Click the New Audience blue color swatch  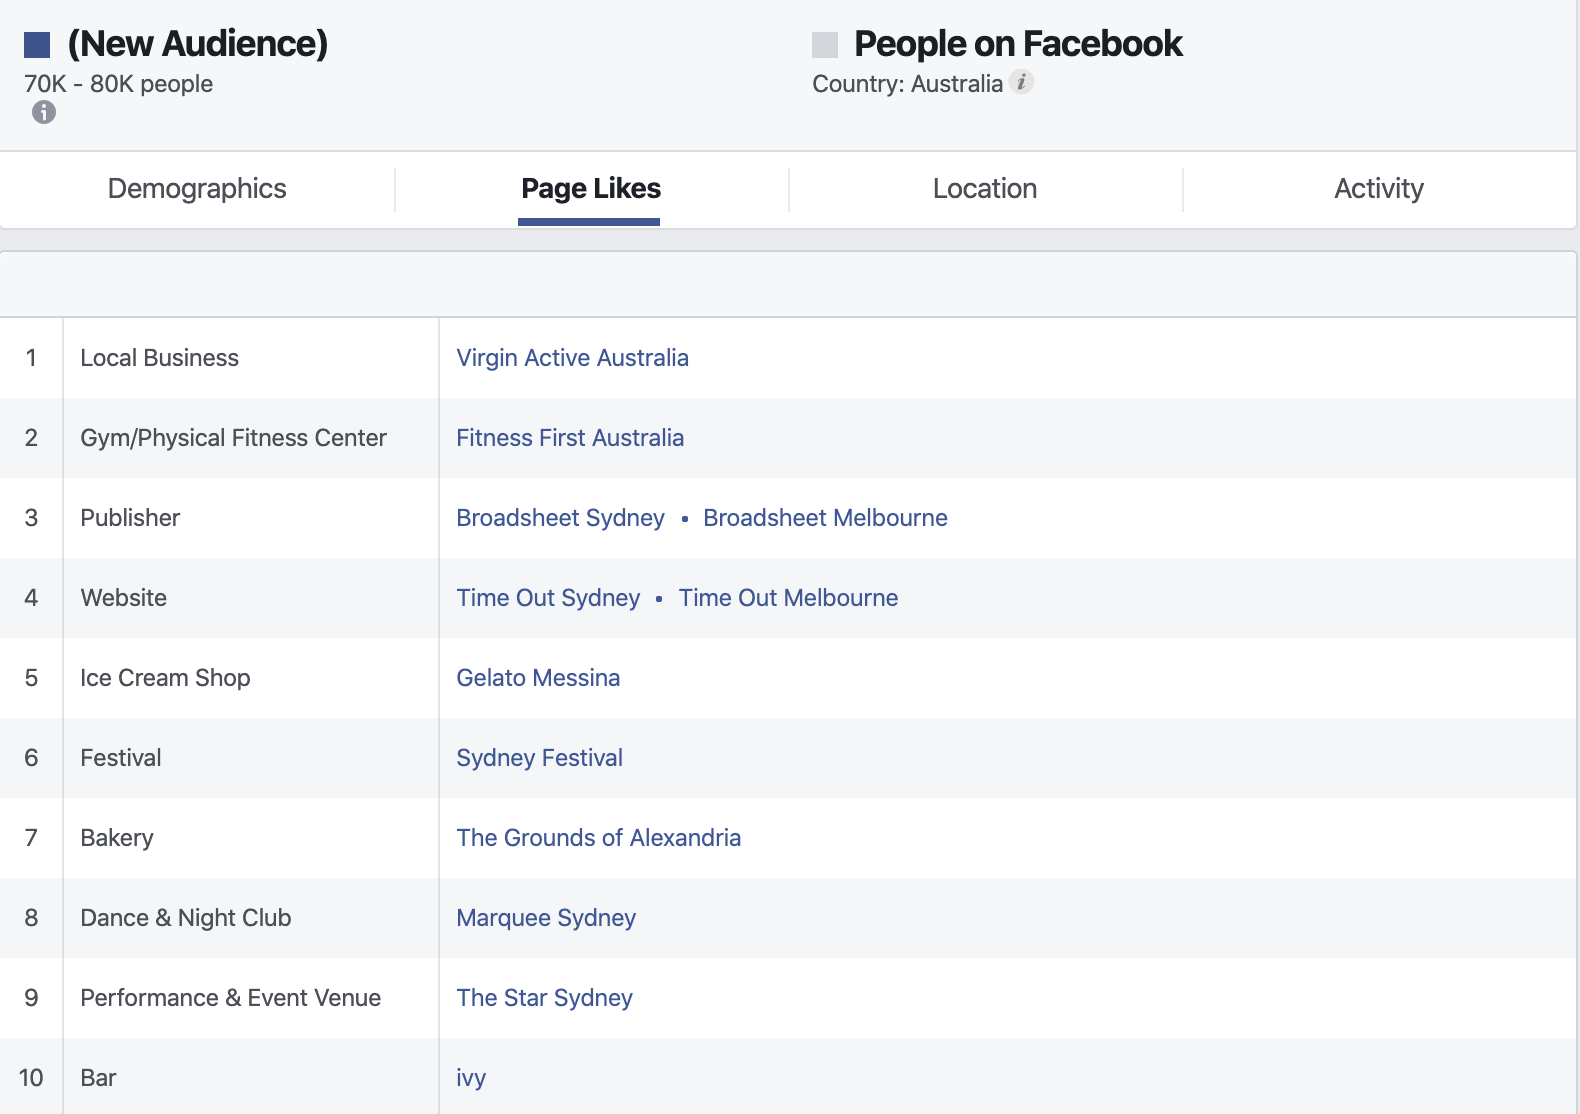point(37,45)
